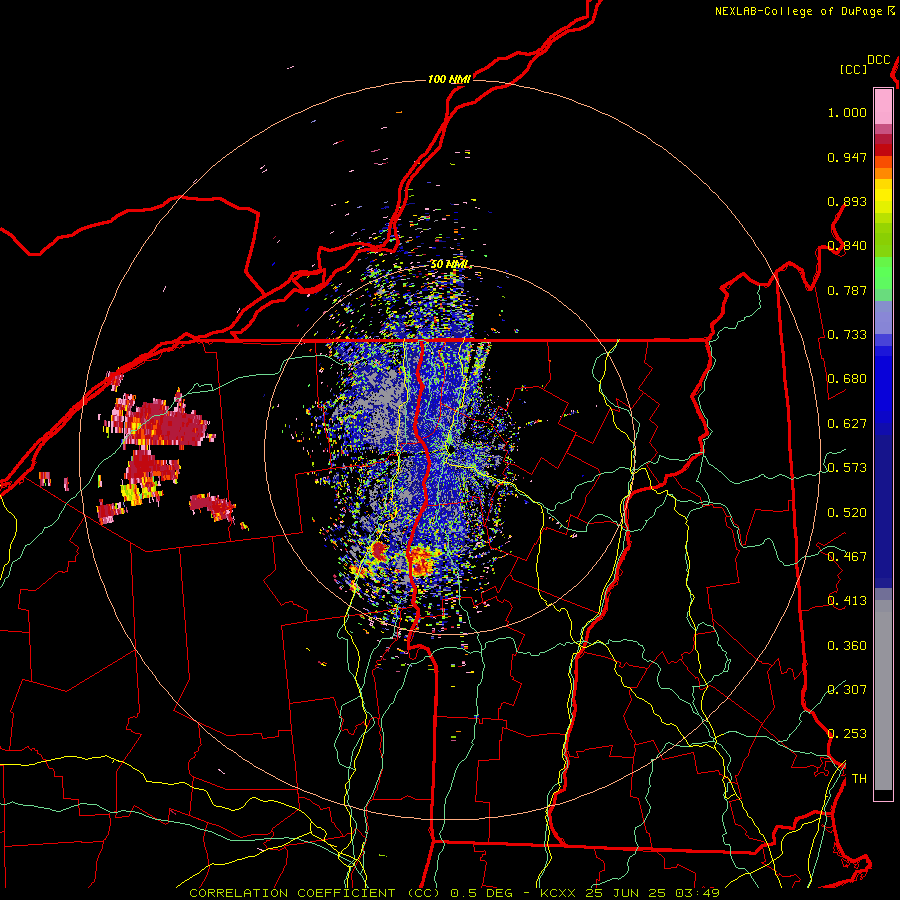Screen dimensions: 900x900
Task: Click the CORRELATION COEFFICIENT footer title
Action: pos(292,893)
